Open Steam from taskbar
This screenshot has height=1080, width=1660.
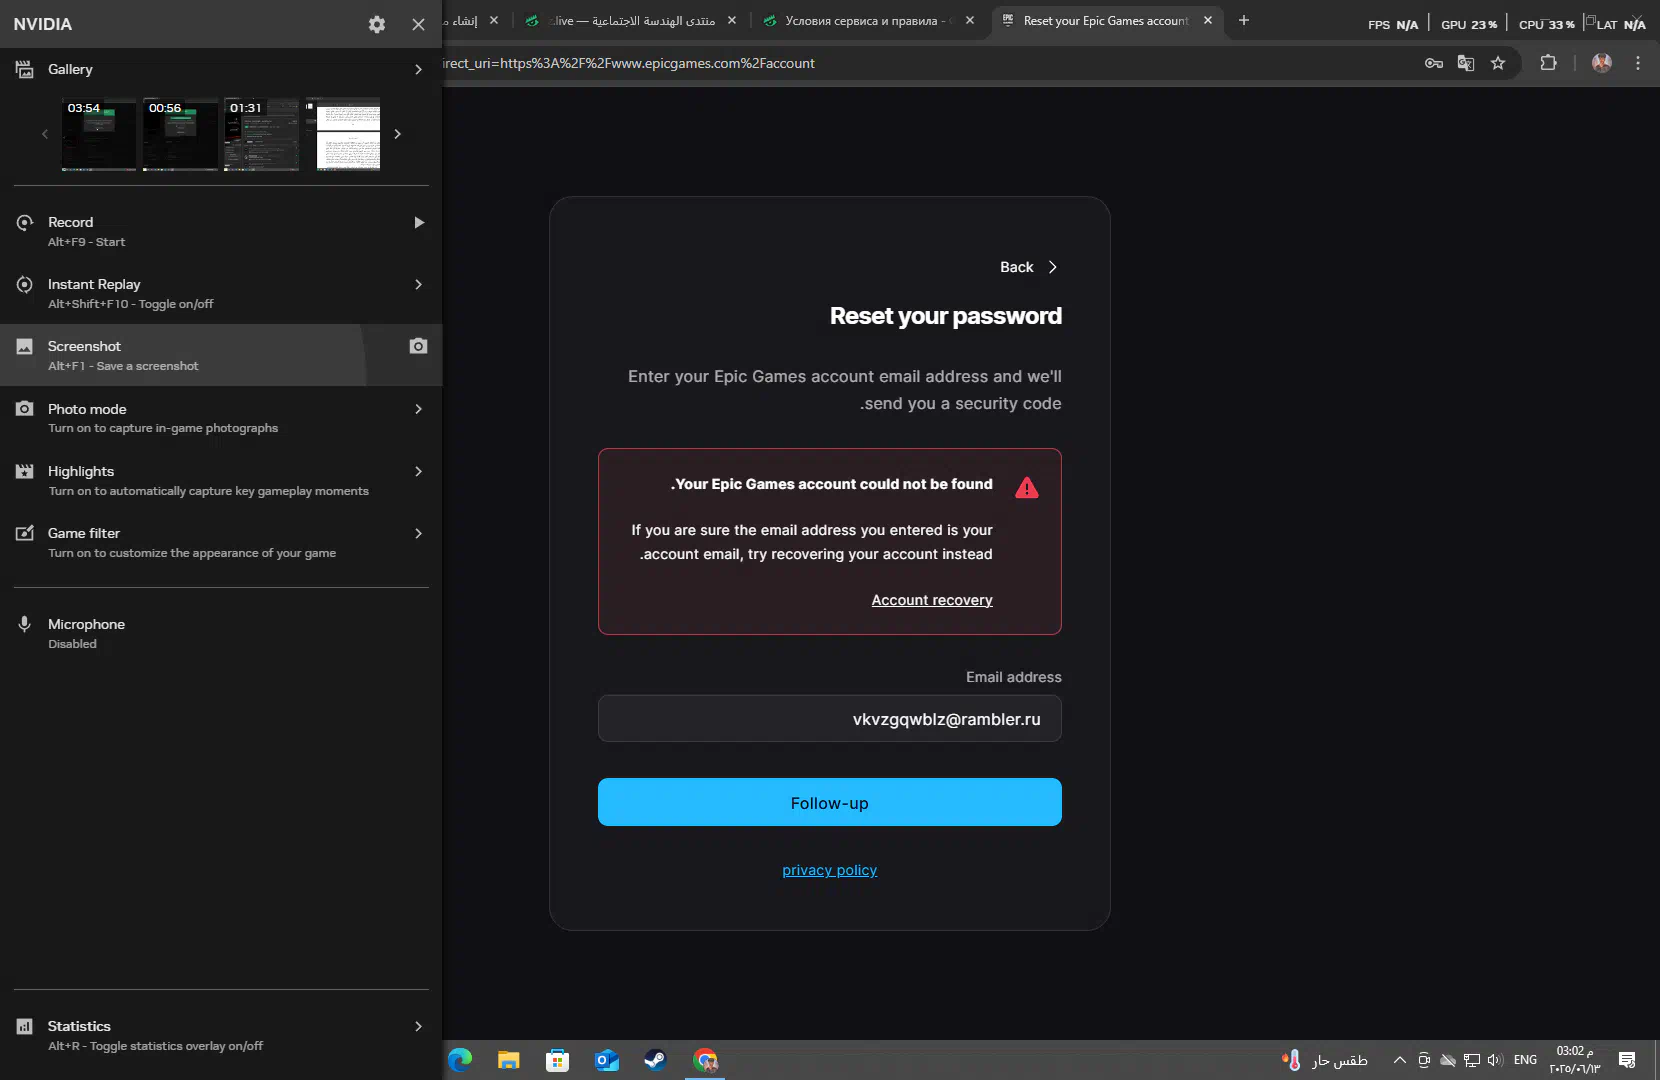click(x=656, y=1060)
